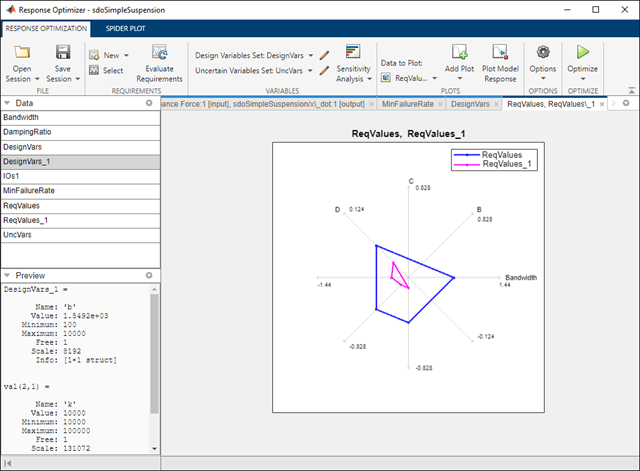Switch to the MinFailureRate plot tab

coord(408,104)
